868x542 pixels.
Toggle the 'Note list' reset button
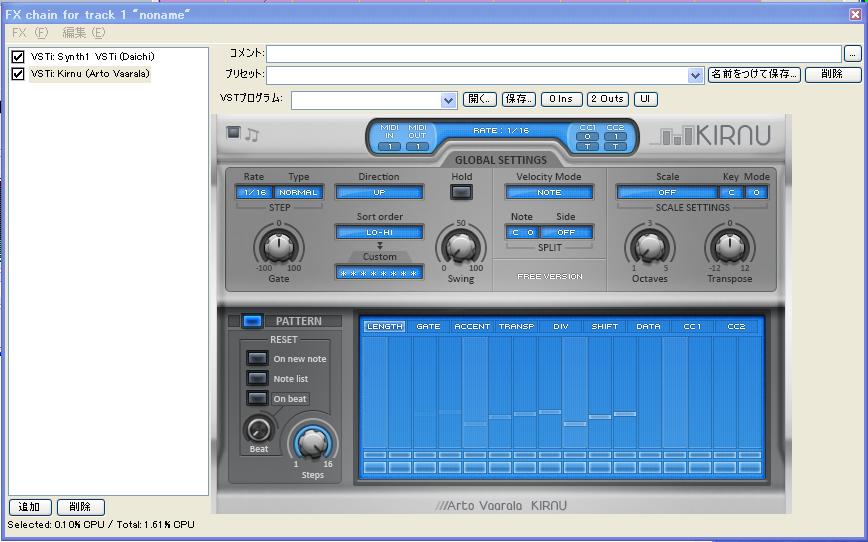pyautogui.click(x=257, y=378)
